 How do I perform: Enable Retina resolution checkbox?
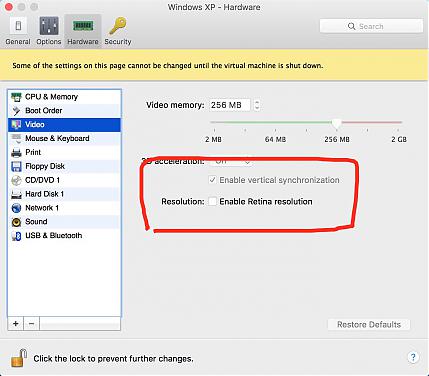click(212, 201)
